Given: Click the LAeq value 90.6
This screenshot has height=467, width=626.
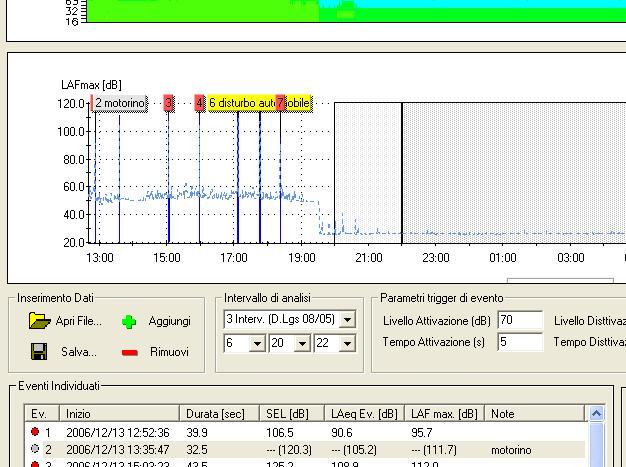Looking at the screenshot, I should pyautogui.click(x=342, y=433).
